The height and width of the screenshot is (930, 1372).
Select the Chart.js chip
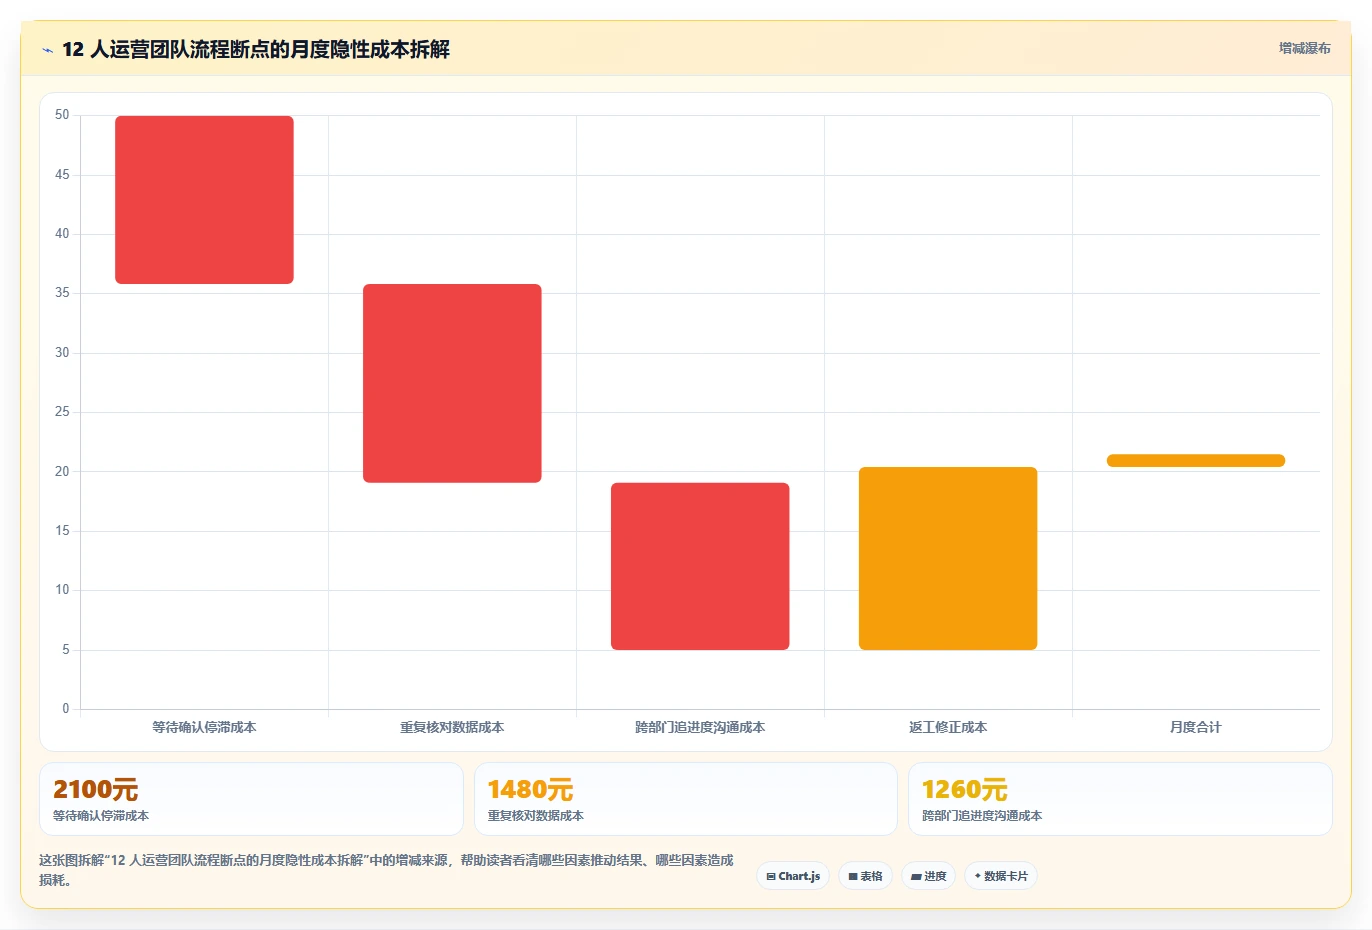click(793, 876)
